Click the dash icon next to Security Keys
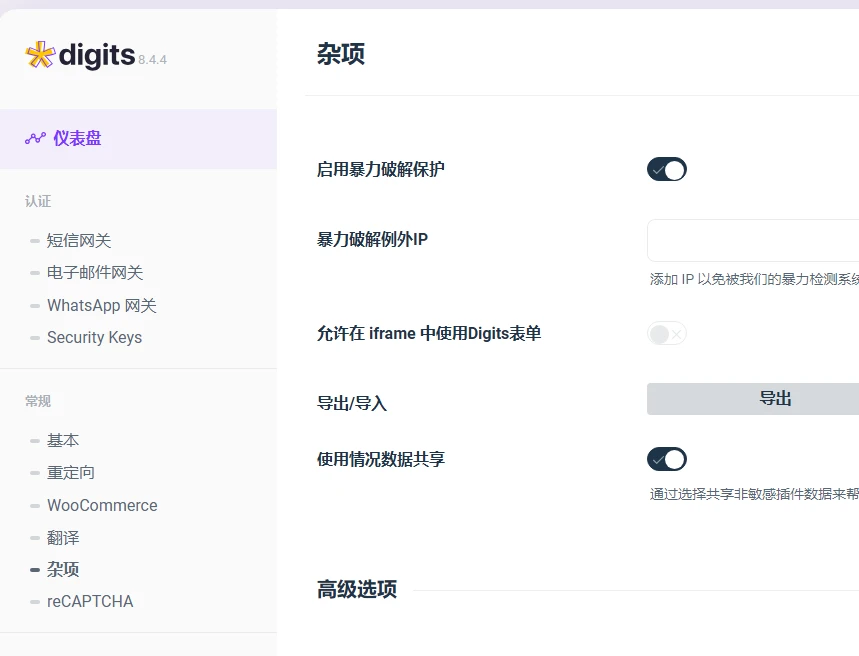 pos(33,337)
